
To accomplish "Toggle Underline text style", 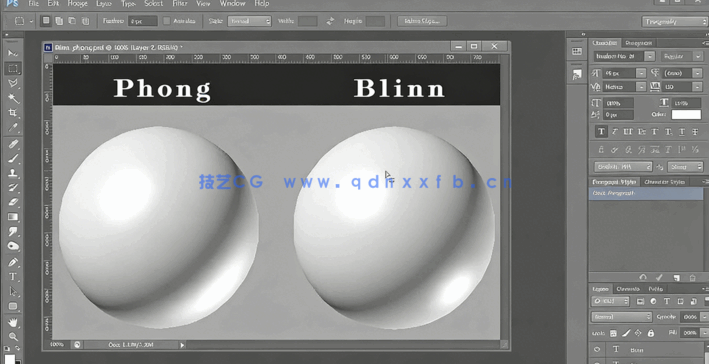I will pos(682,132).
